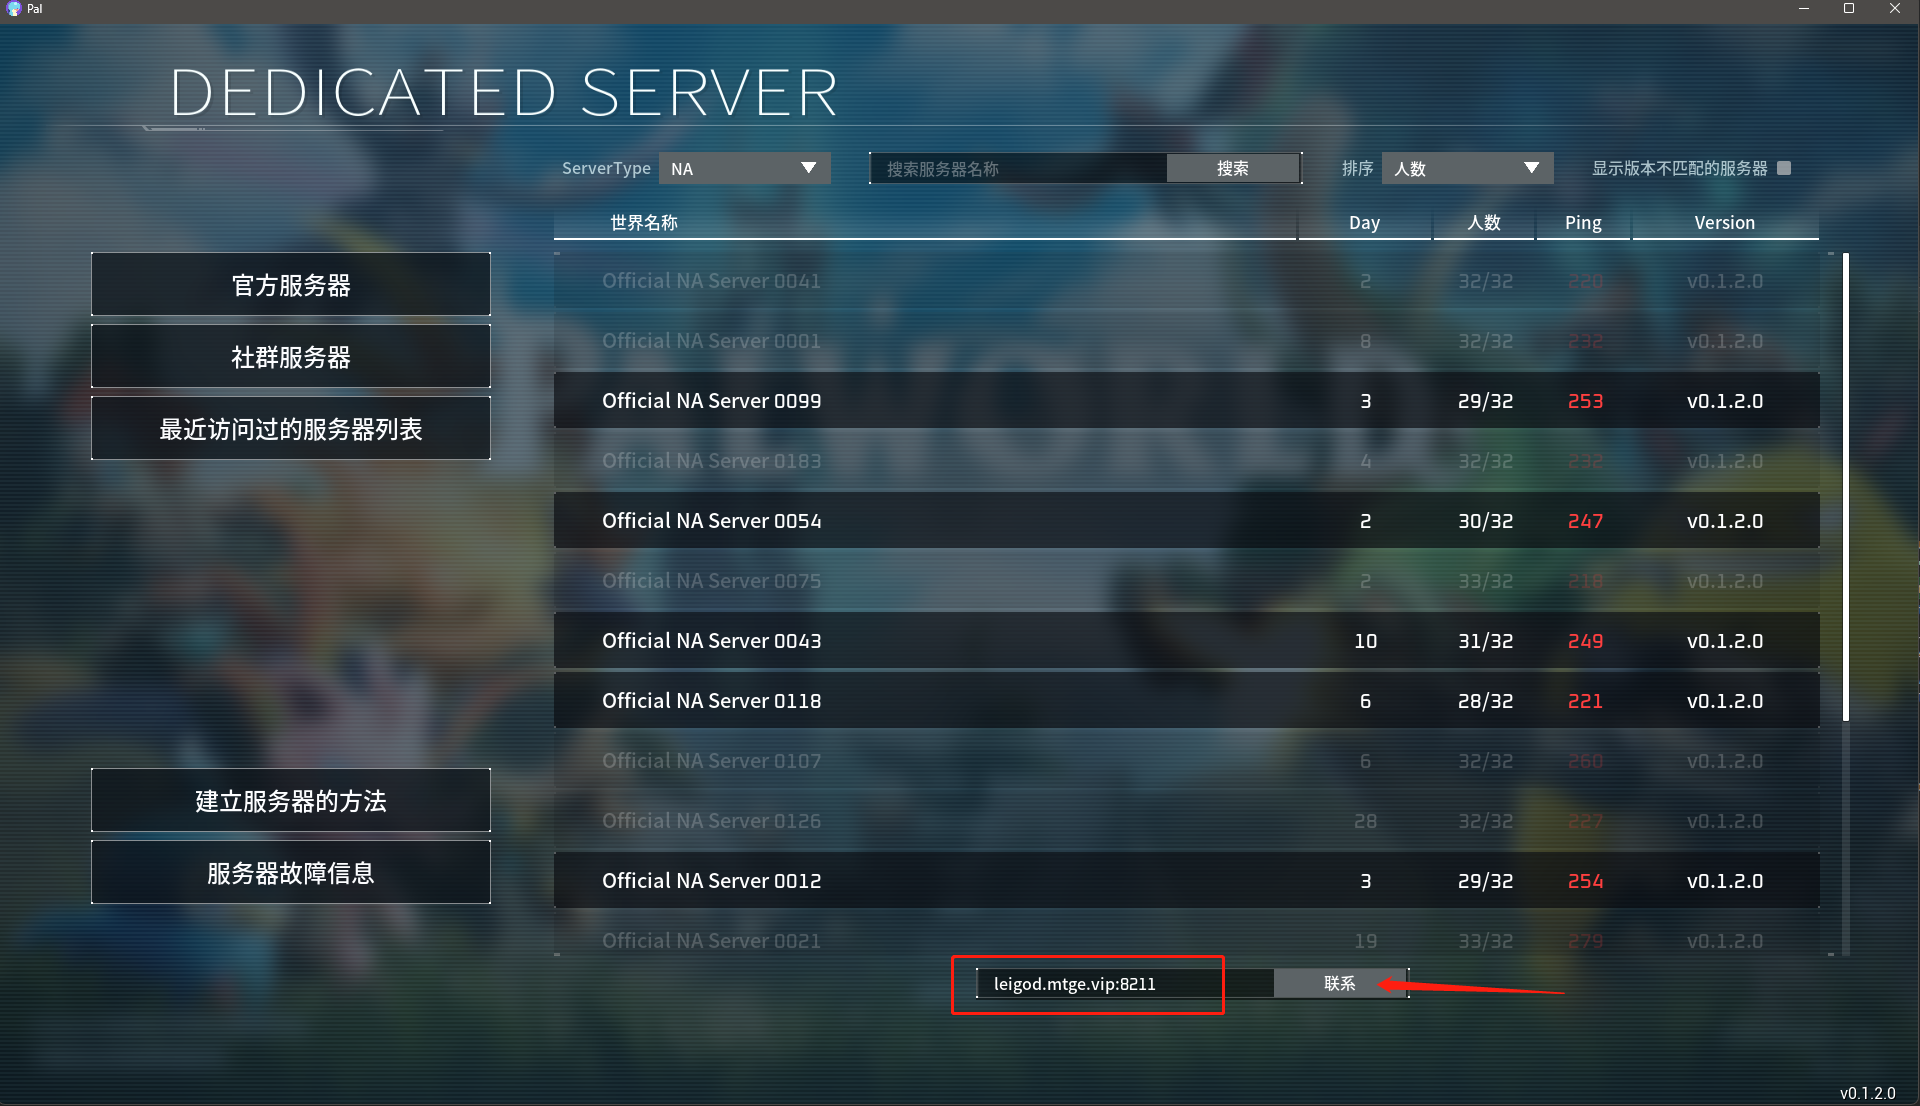The image size is (1920, 1106).
Task: Focus the 搜索服务器名称 search field
Action: (x=1018, y=168)
